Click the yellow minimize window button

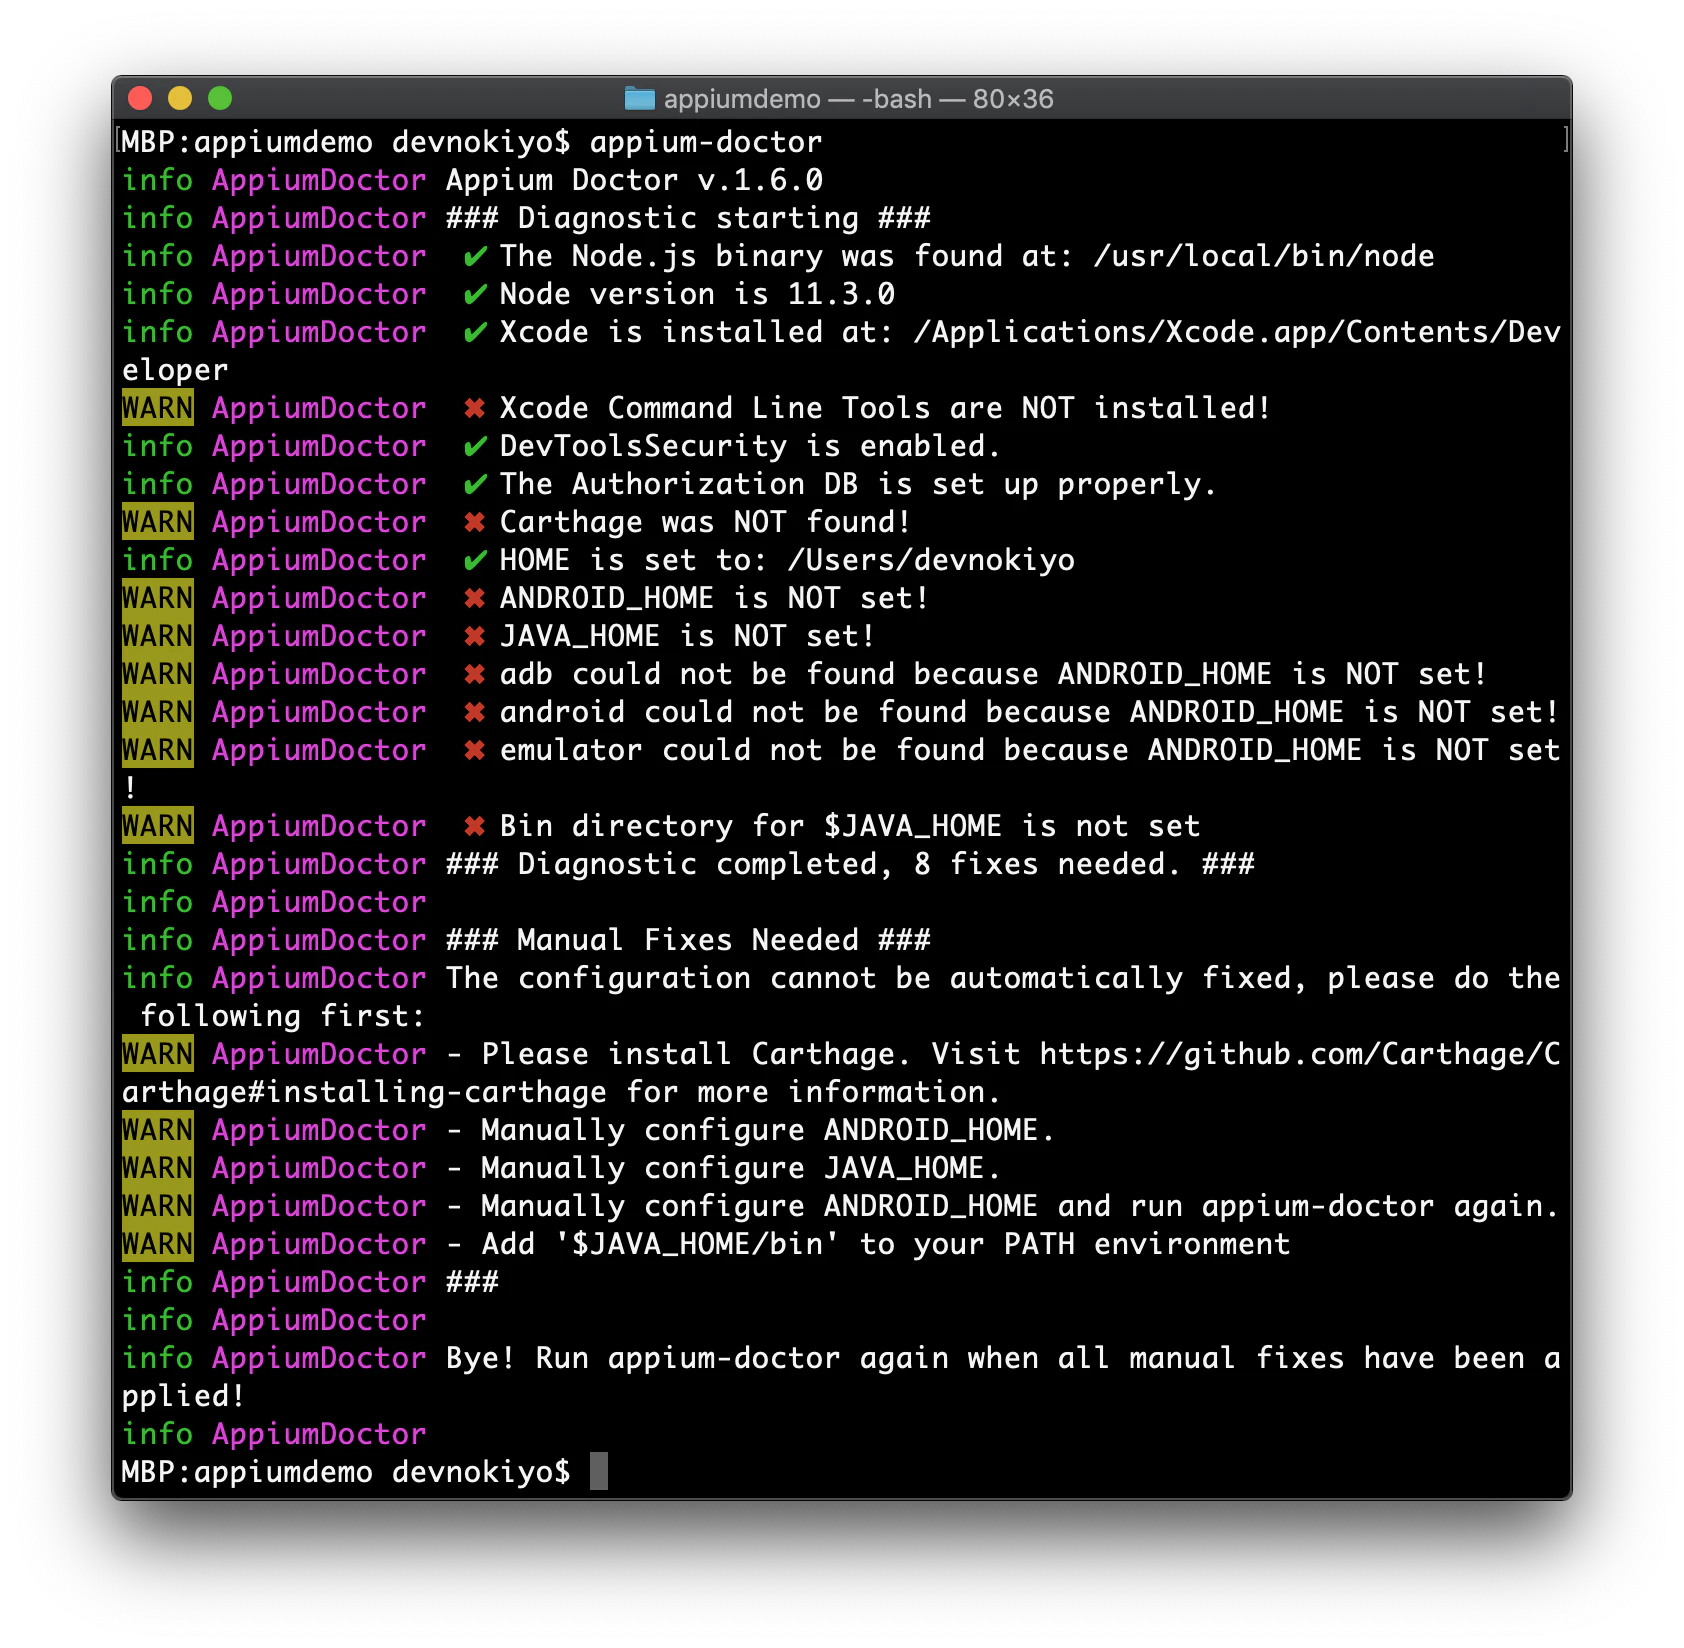tap(180, 98)
